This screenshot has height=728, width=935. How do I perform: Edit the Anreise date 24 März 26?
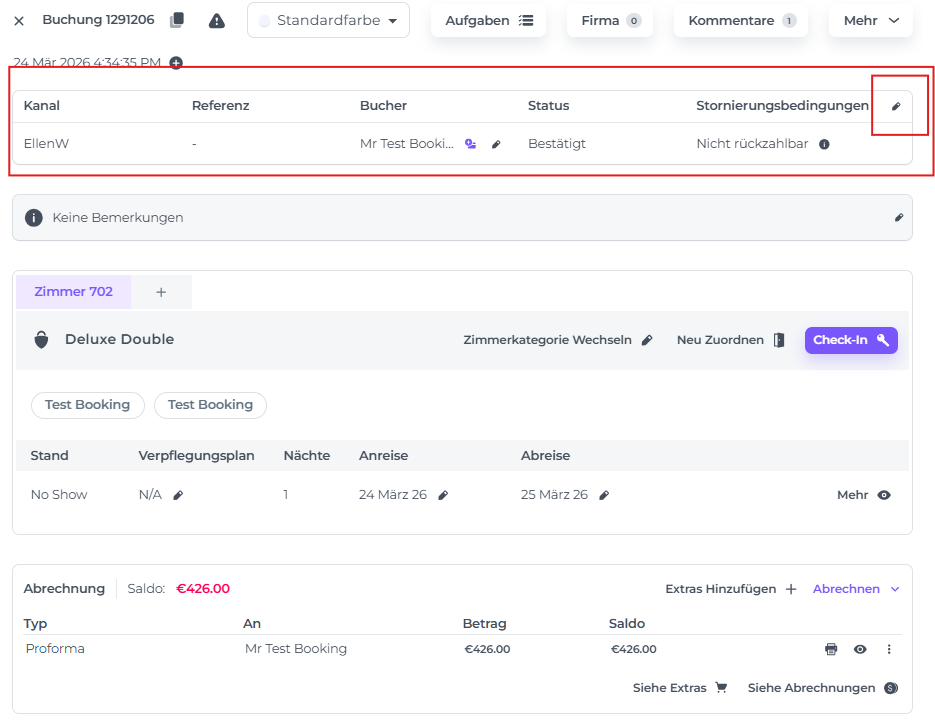[443, 495]
